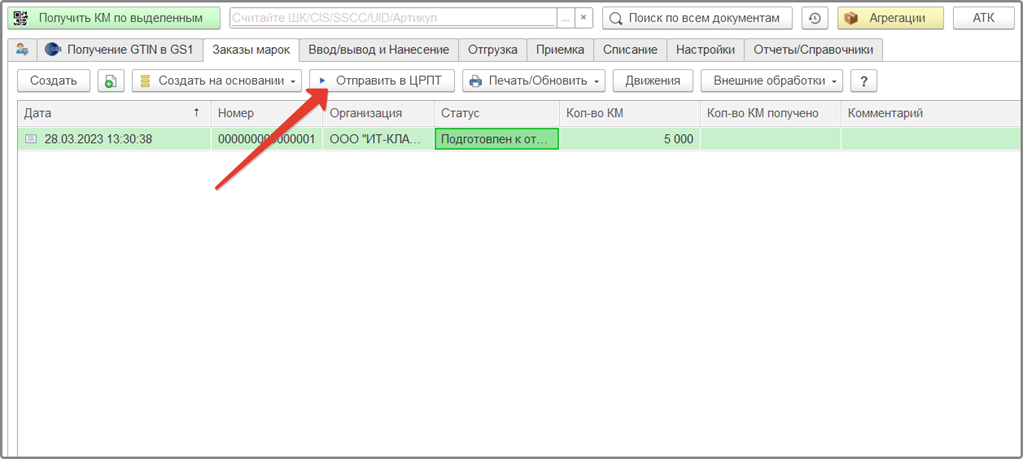This screenshot has width=1023, height=459.
Task: Expand the Печать/Обновить dropdown
Action: tap(534, 81)
